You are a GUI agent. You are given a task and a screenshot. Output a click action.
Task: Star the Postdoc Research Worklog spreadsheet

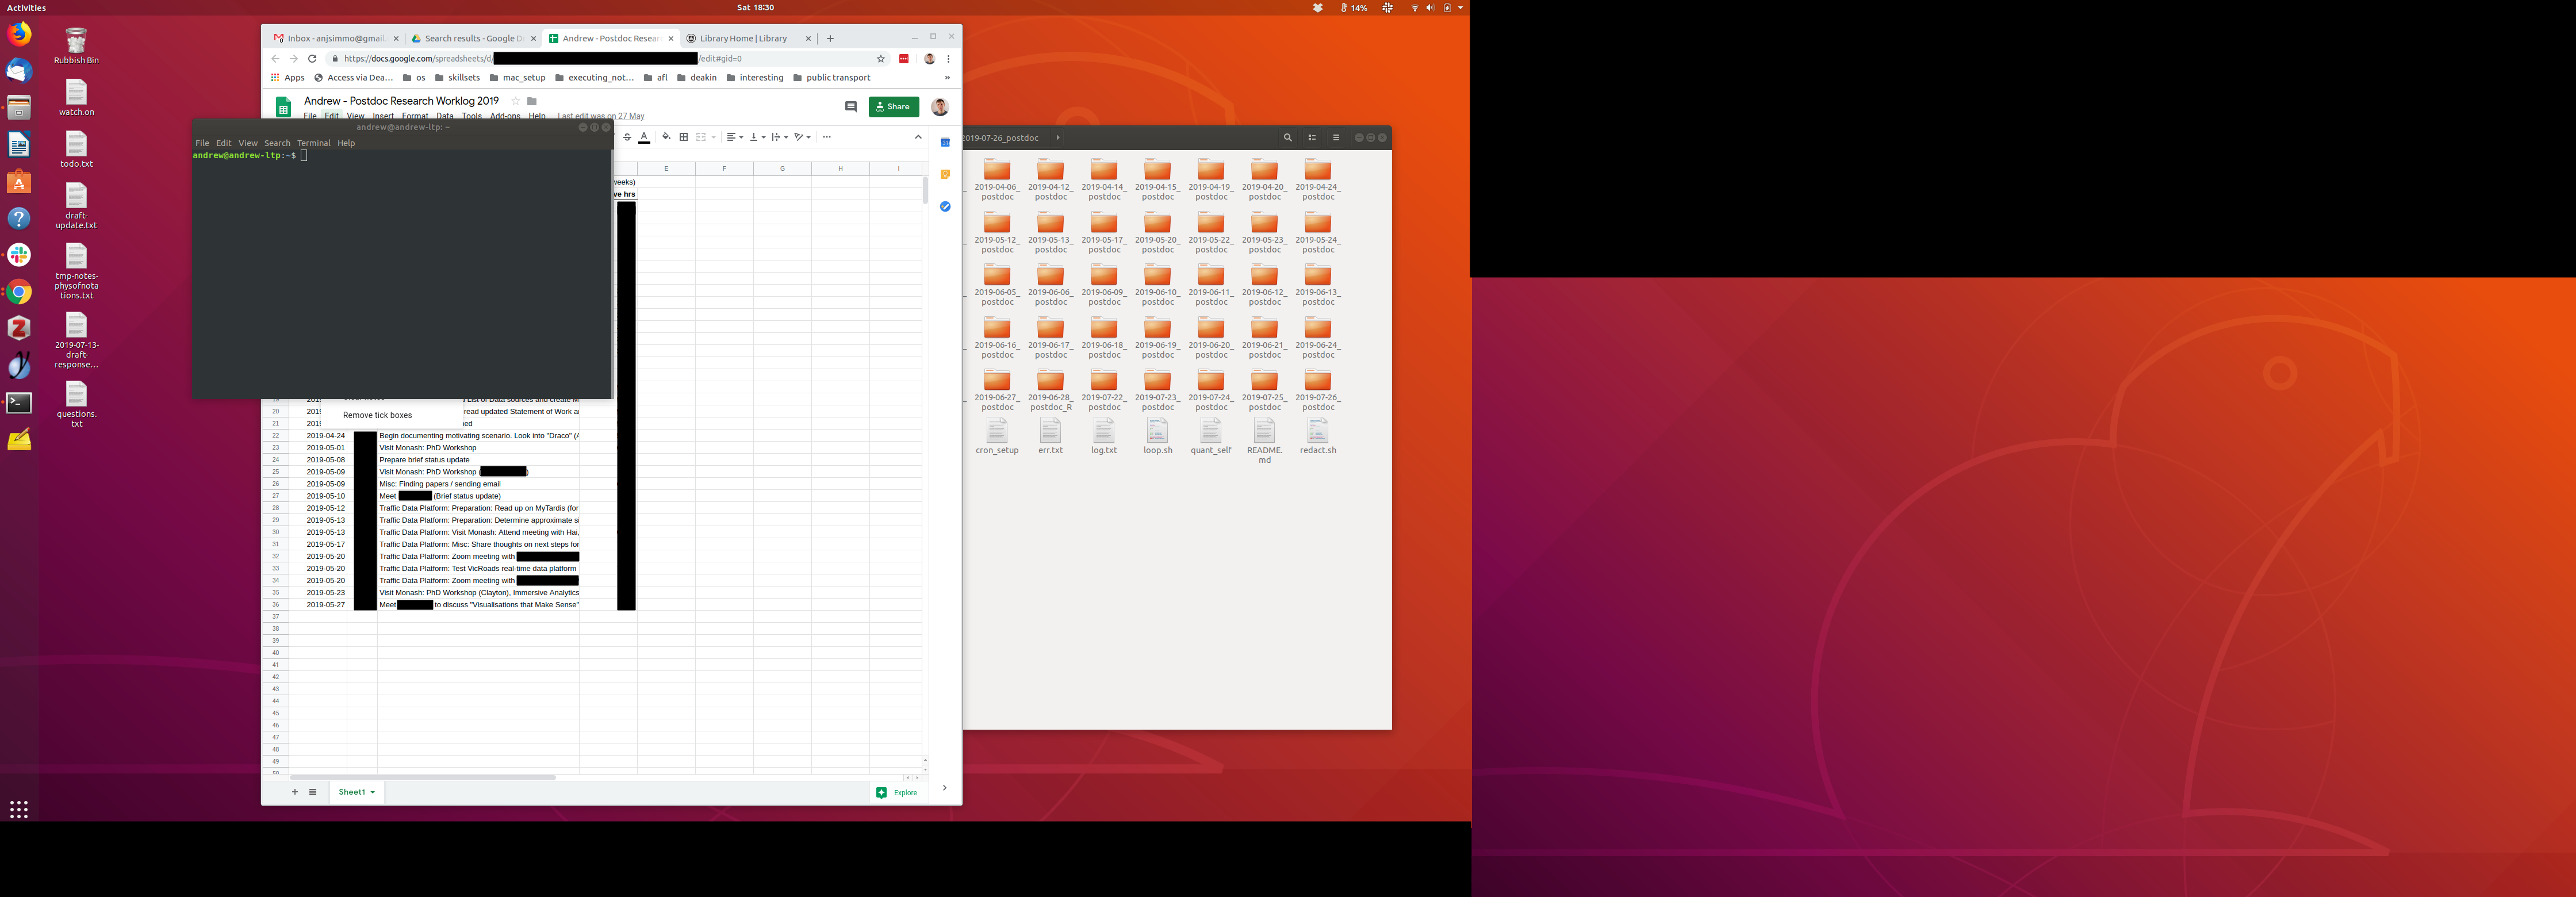(x=516, y=101)
